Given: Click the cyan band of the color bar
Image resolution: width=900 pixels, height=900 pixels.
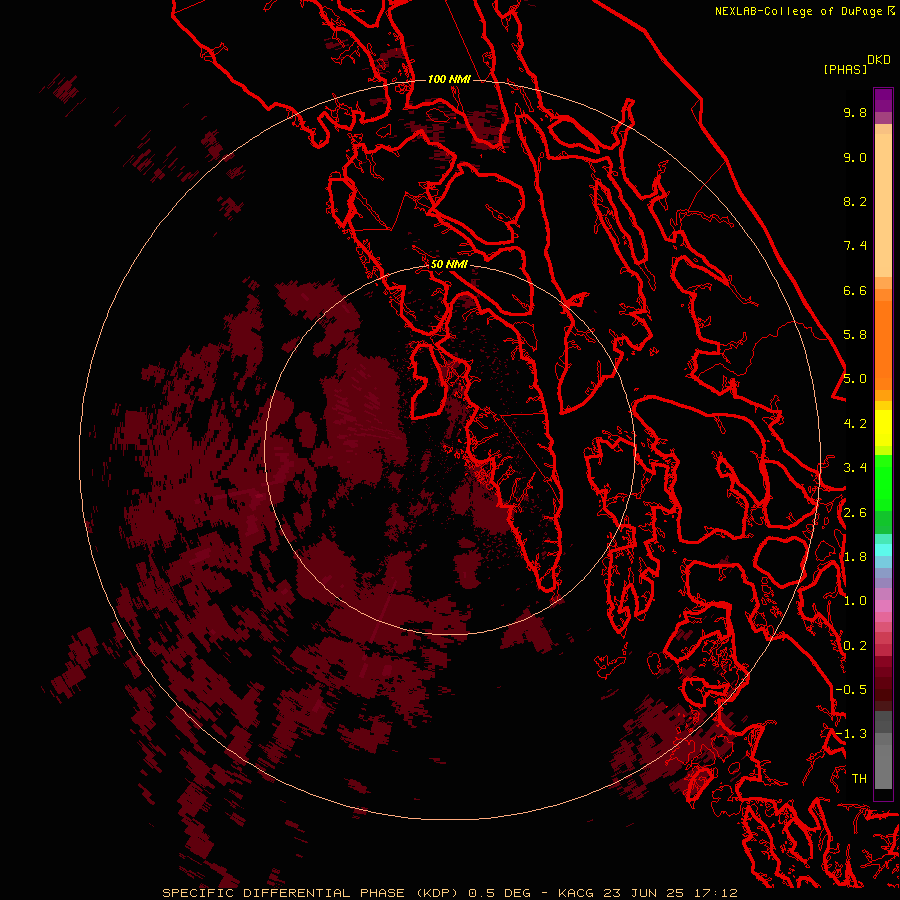Looking at the screenshot, I should 883,549.
